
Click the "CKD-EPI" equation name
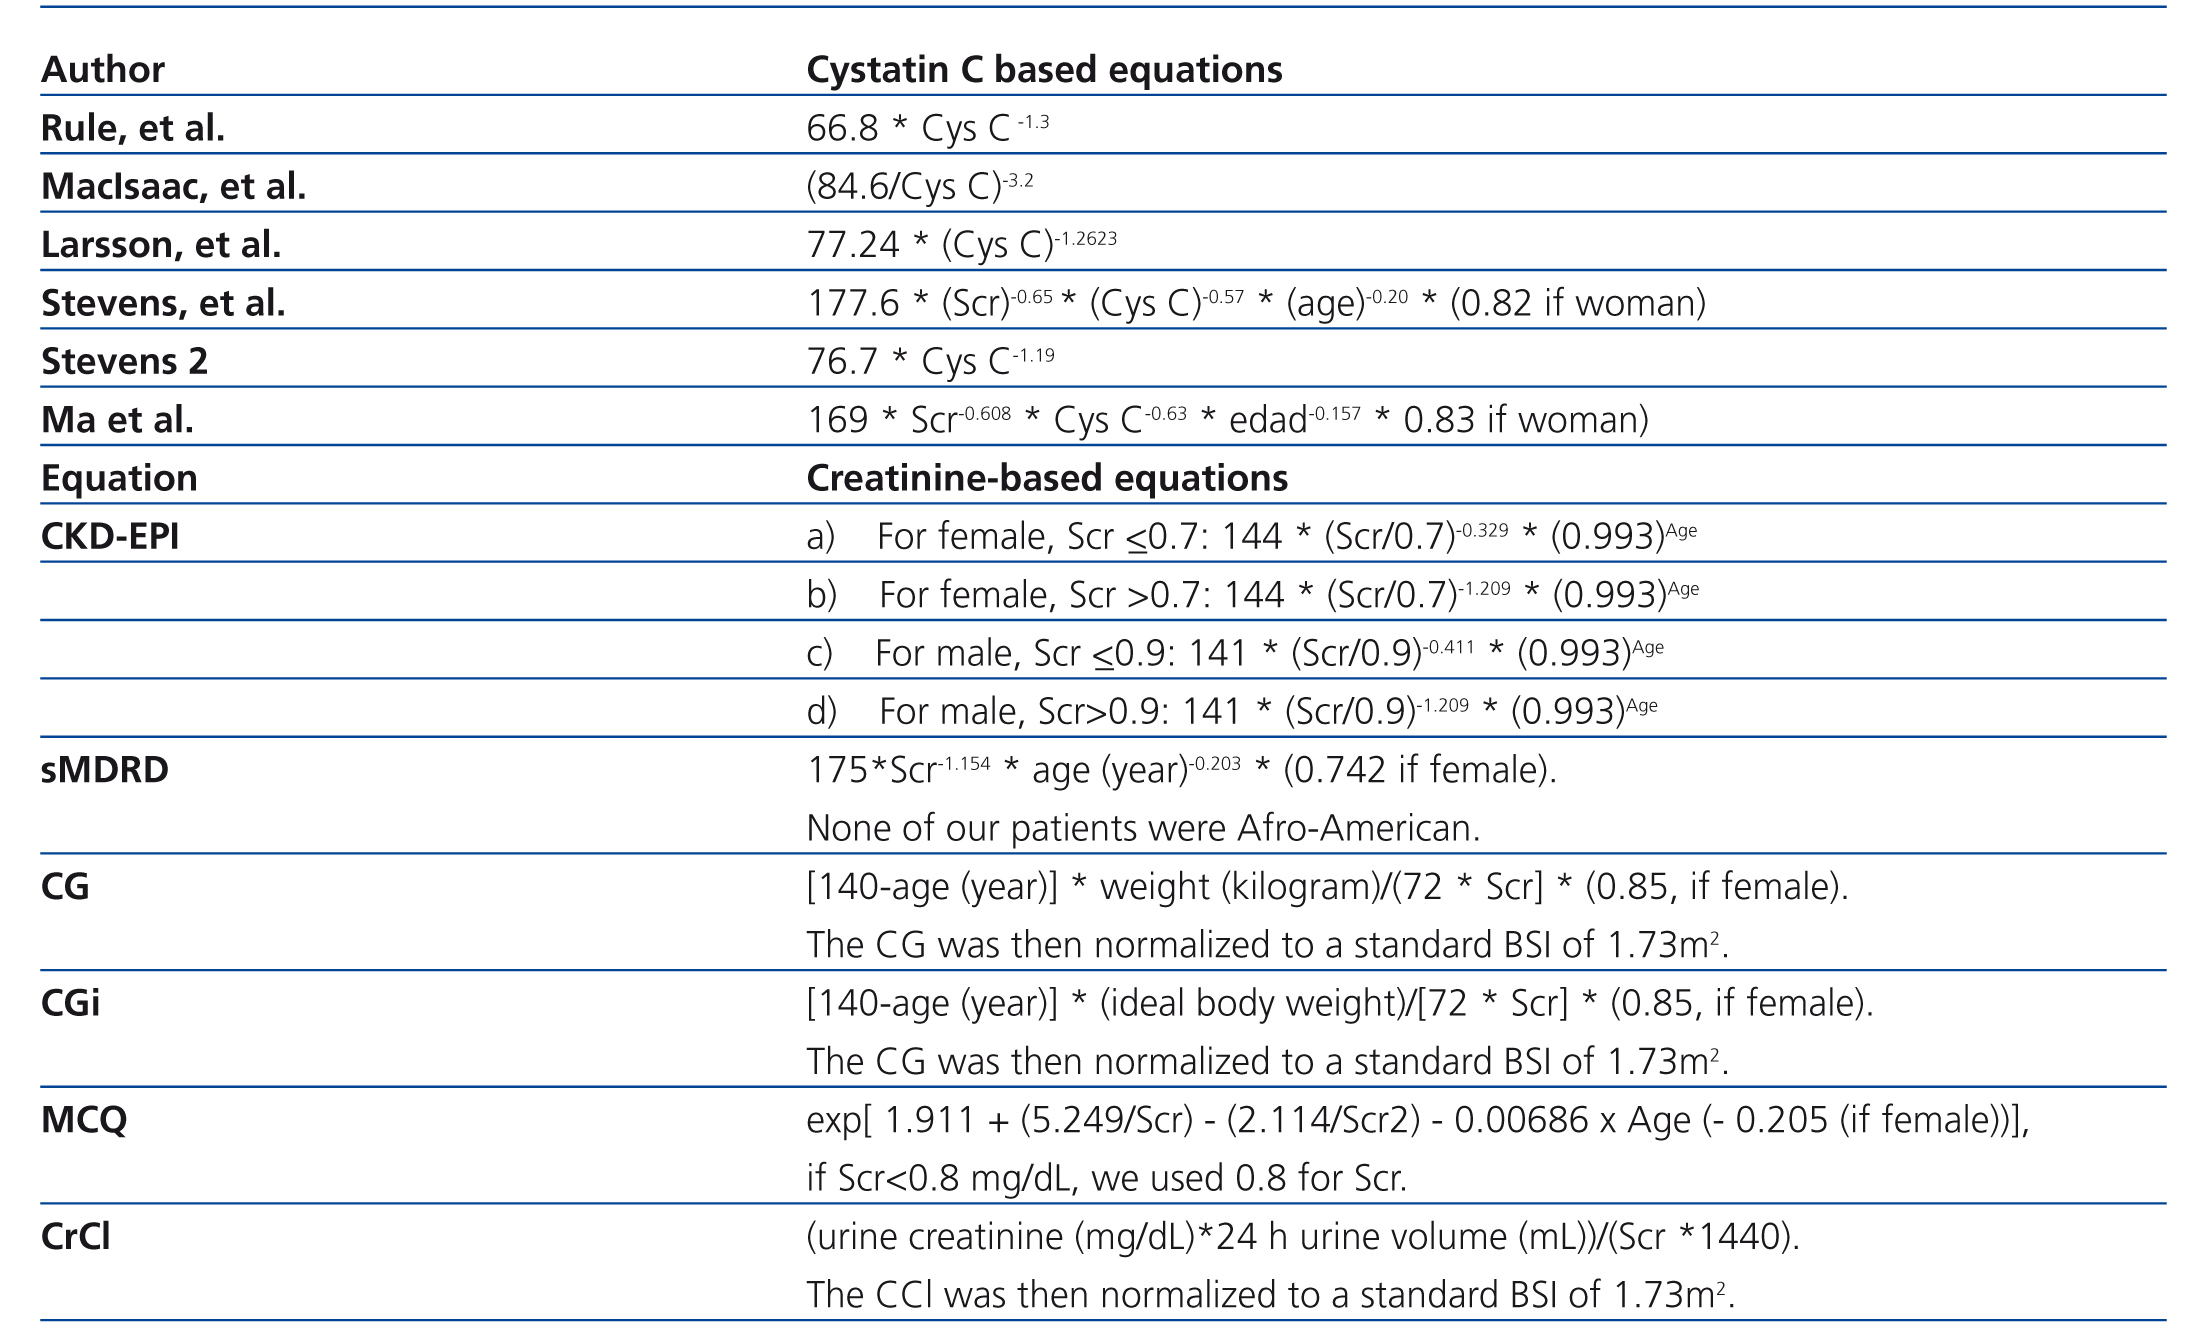(x=110, y=537)
